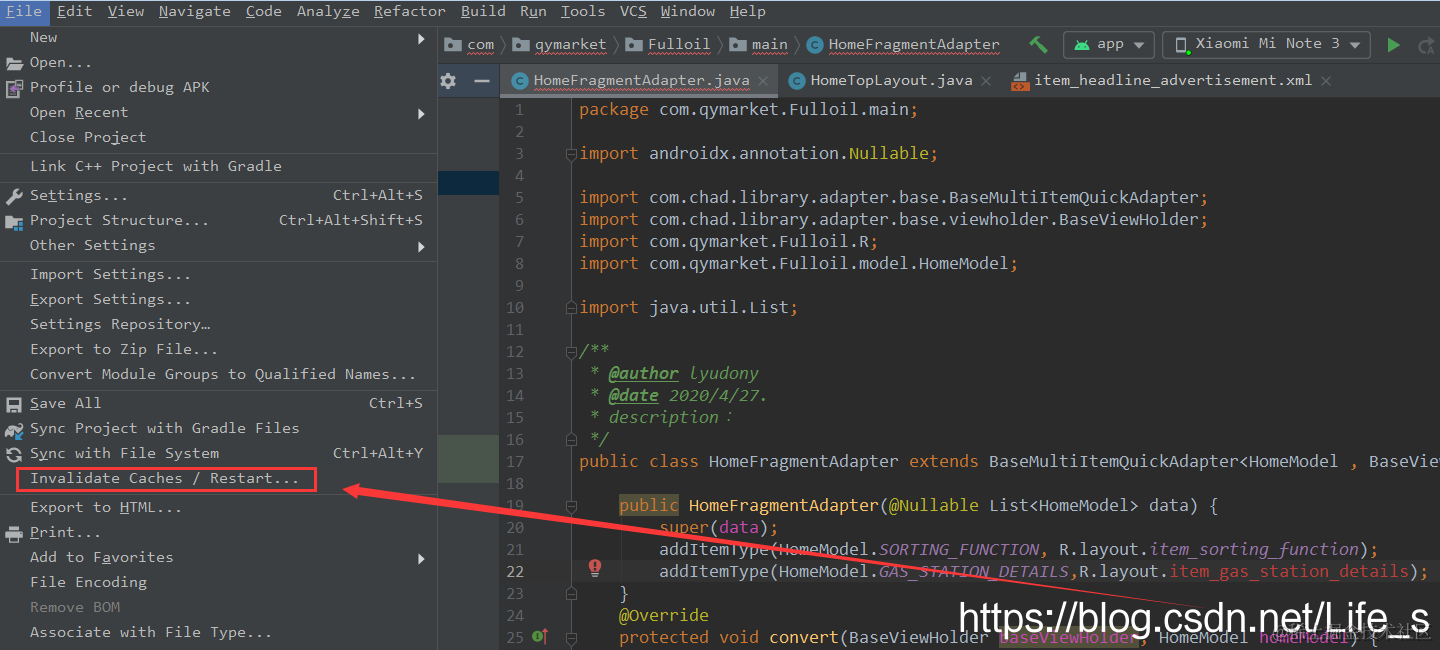Run the app with green play button
The height and width of the screenshot is (650, 1440).
coord(1393,44)
